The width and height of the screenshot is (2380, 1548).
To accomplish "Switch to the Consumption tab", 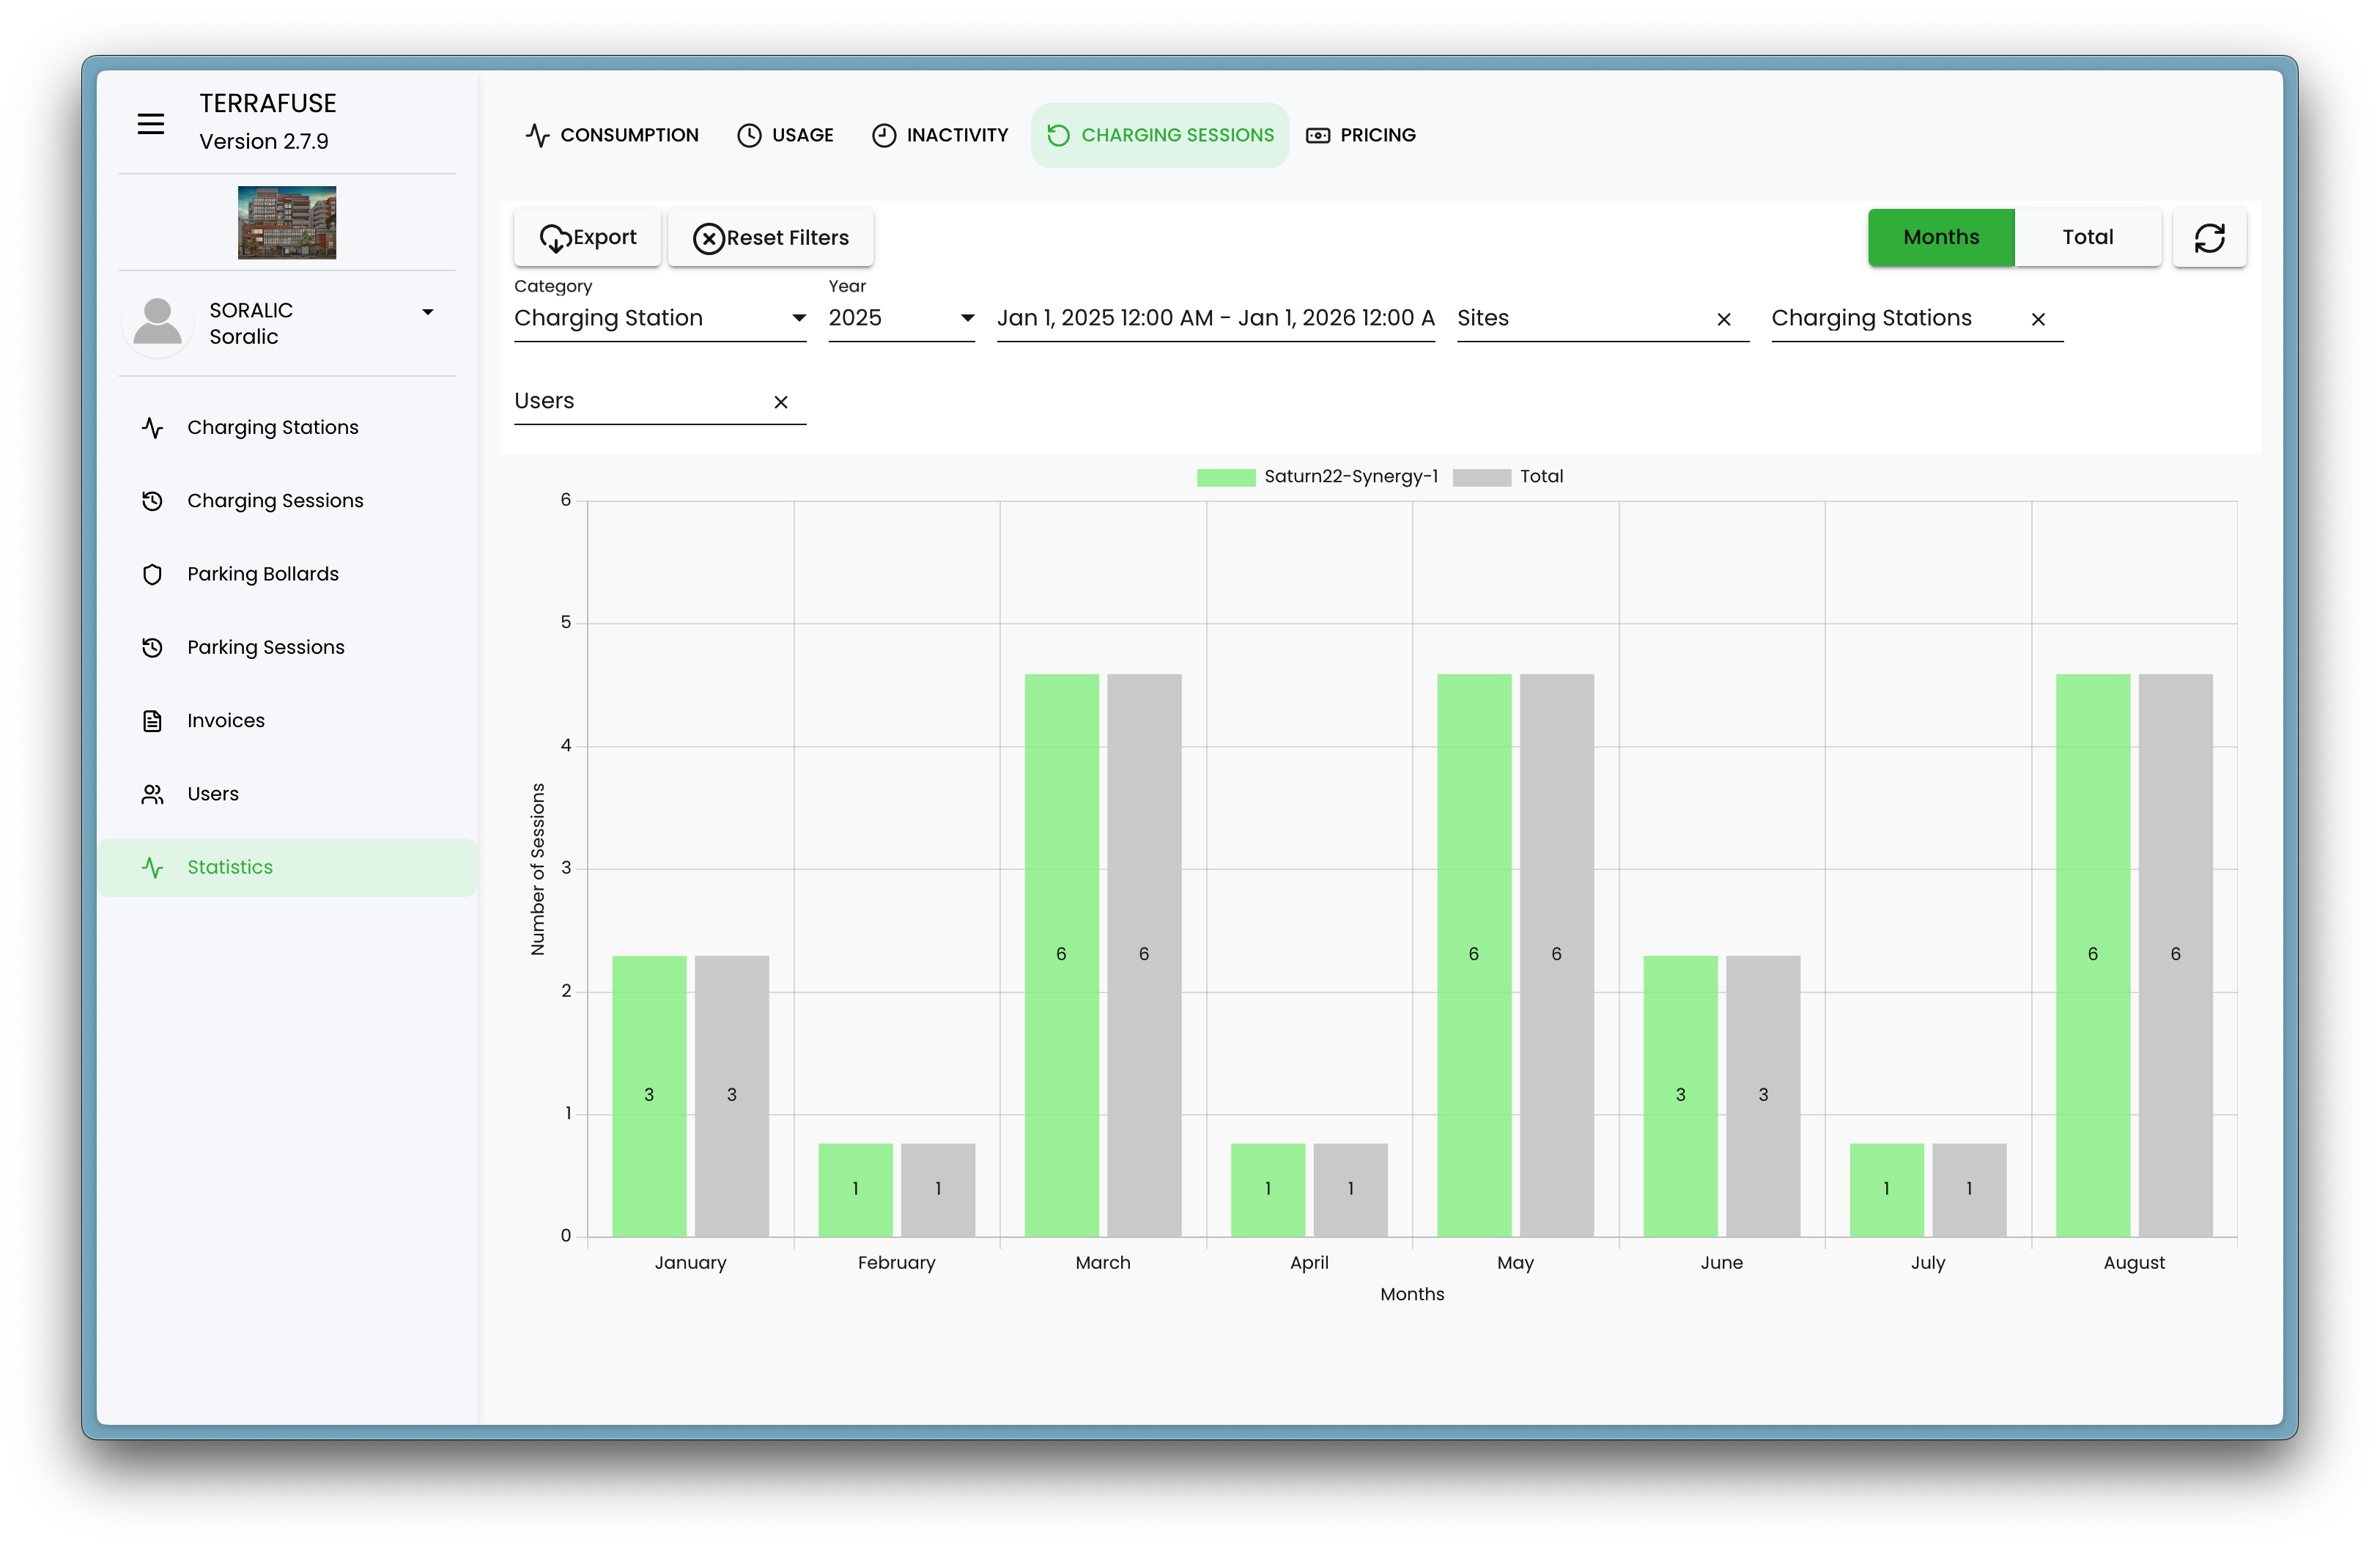I will click(612, 135).
